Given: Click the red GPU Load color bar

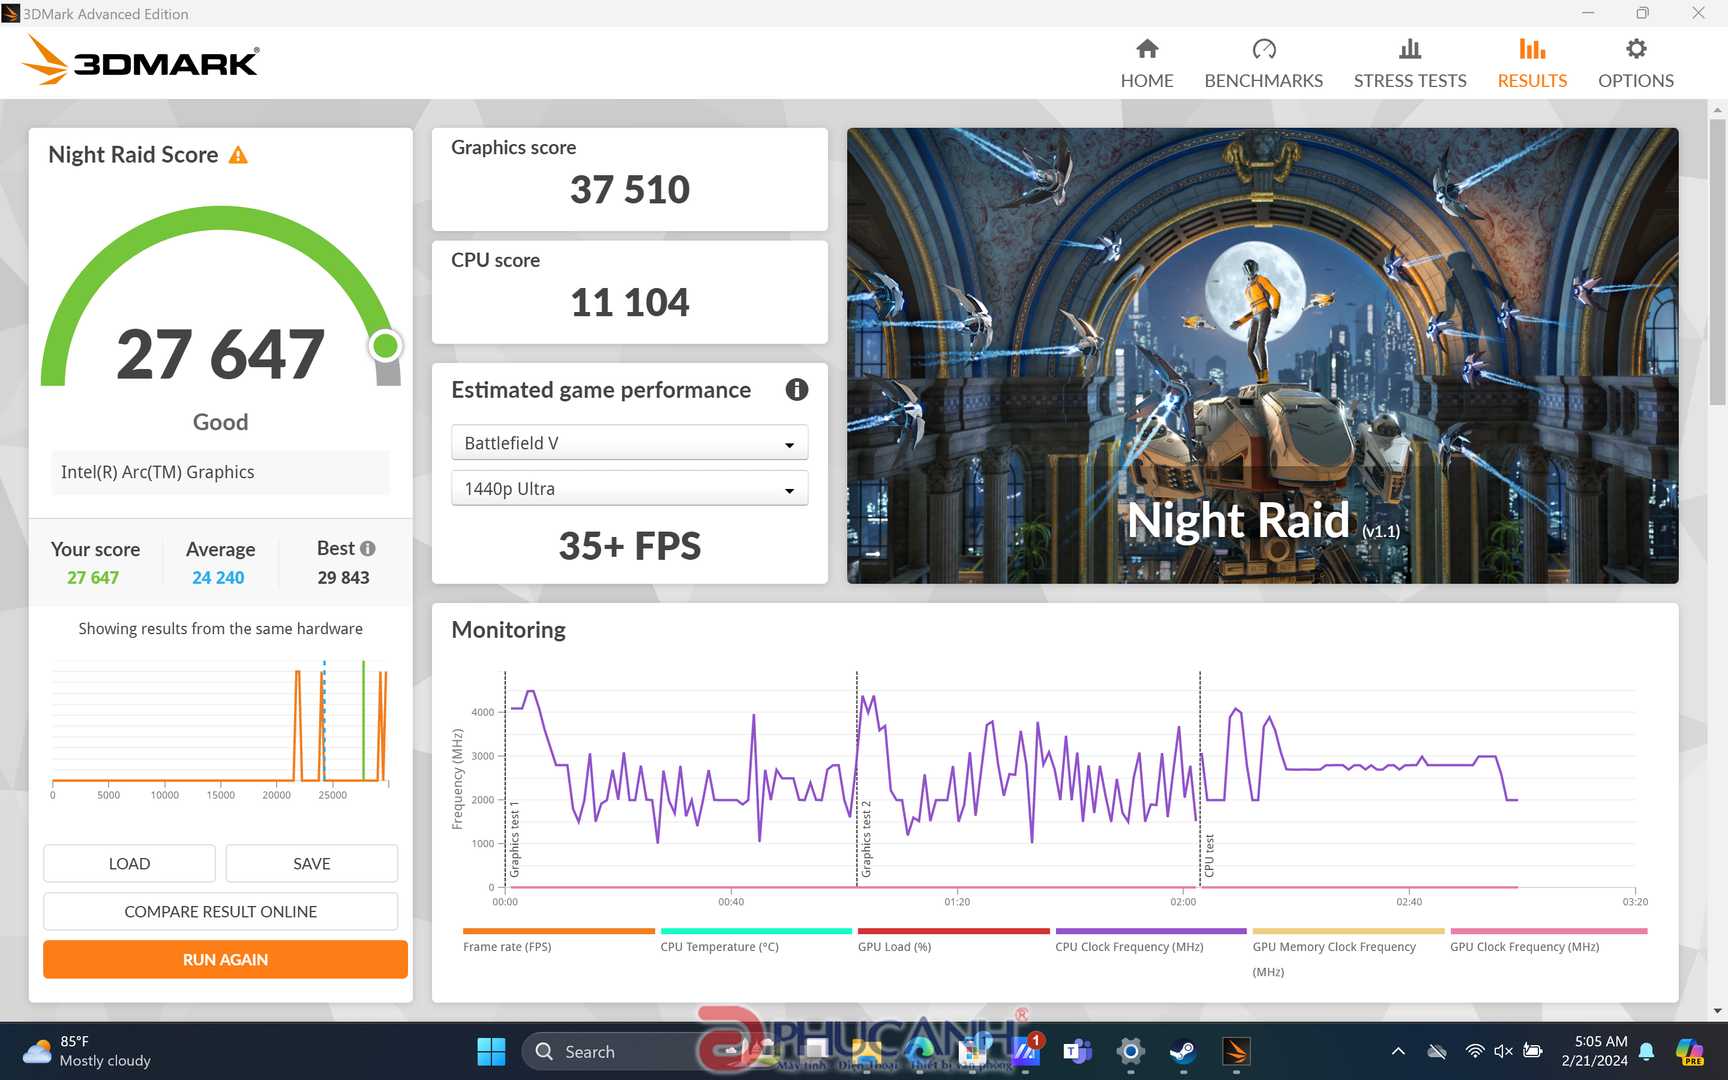Looking at the screenshot, I should point(953,931).
